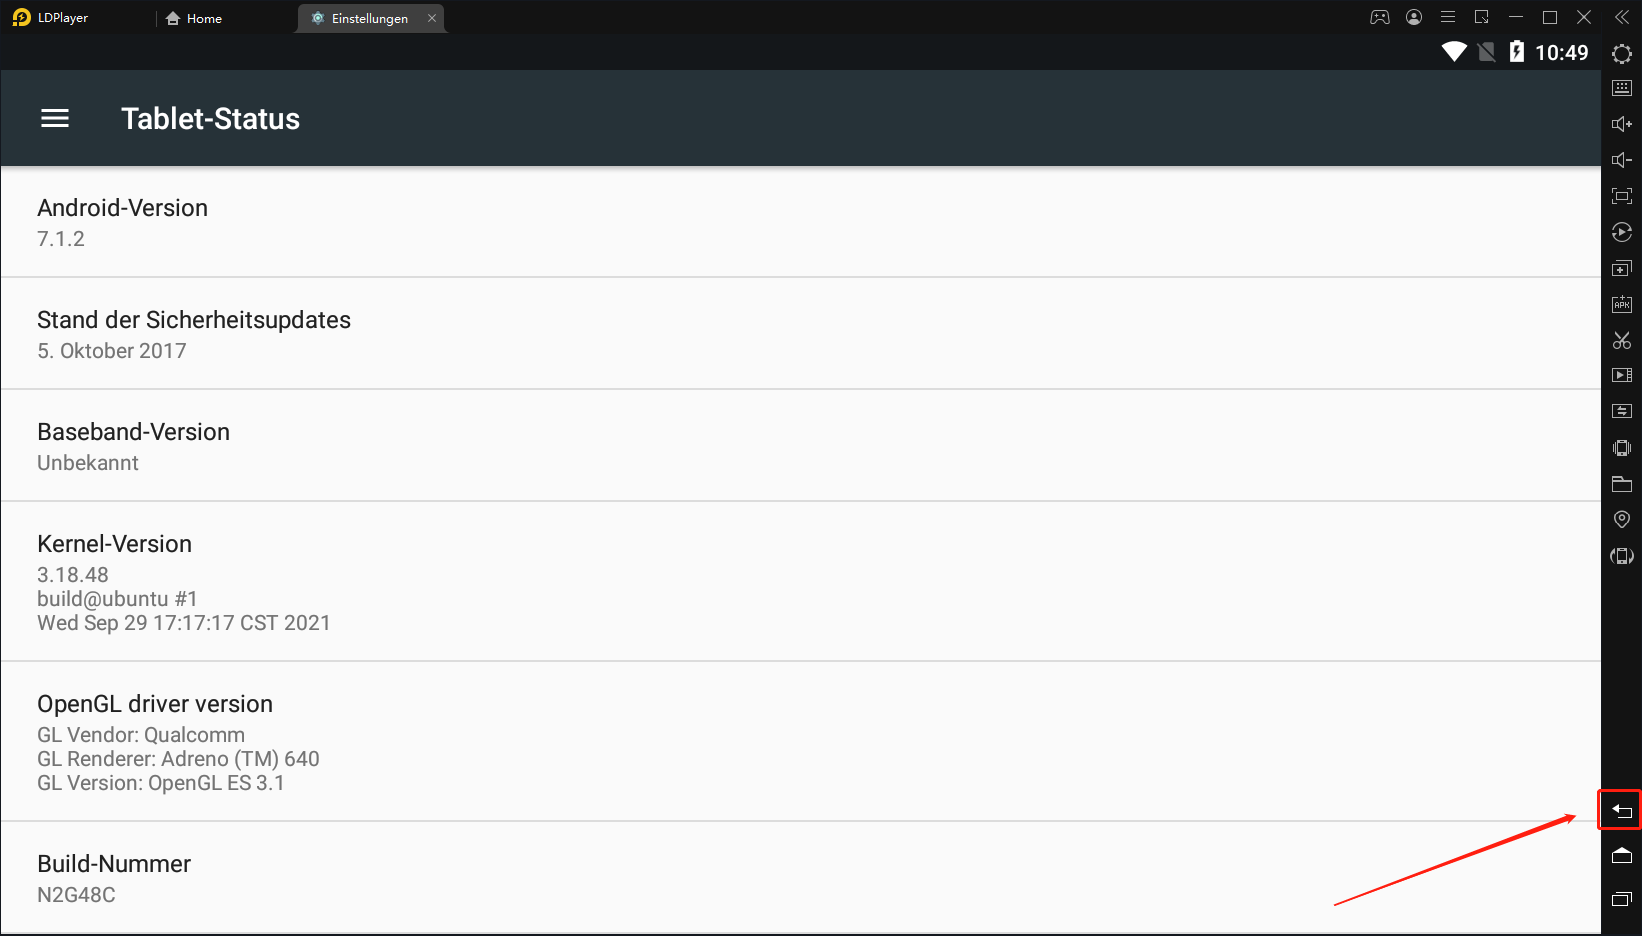This screenshot has height=936, width=1642.
Task: Open LDPlayer settings gear in sidebar
Action: click(1622, 54)
